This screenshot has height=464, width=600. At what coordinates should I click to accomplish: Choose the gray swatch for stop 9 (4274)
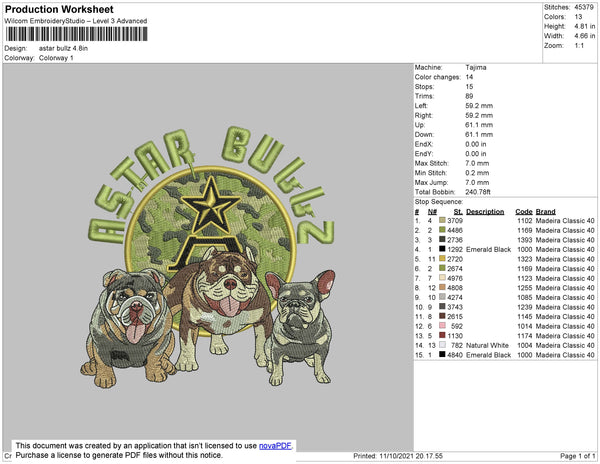pos(442,297)
